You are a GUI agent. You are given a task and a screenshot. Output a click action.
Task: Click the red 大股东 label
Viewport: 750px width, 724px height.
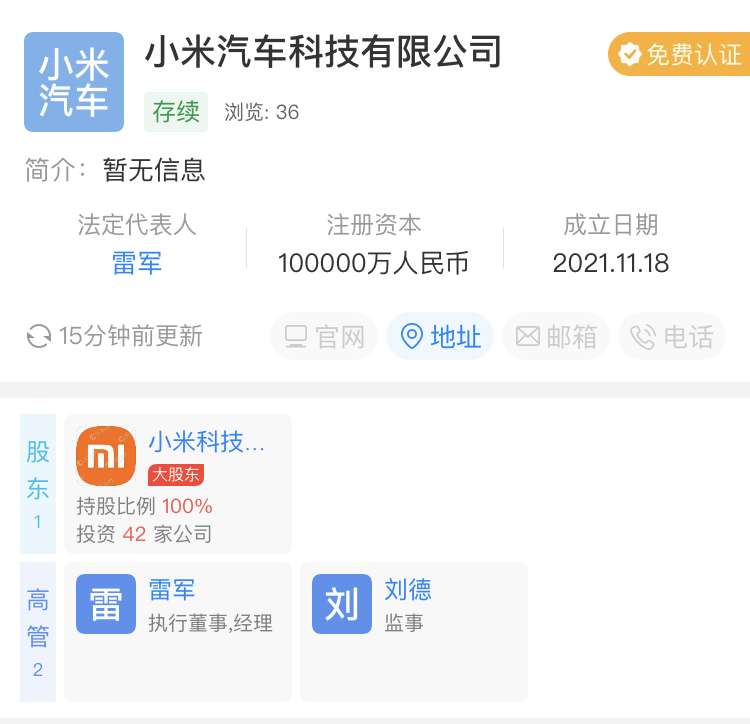pos(175,475)
